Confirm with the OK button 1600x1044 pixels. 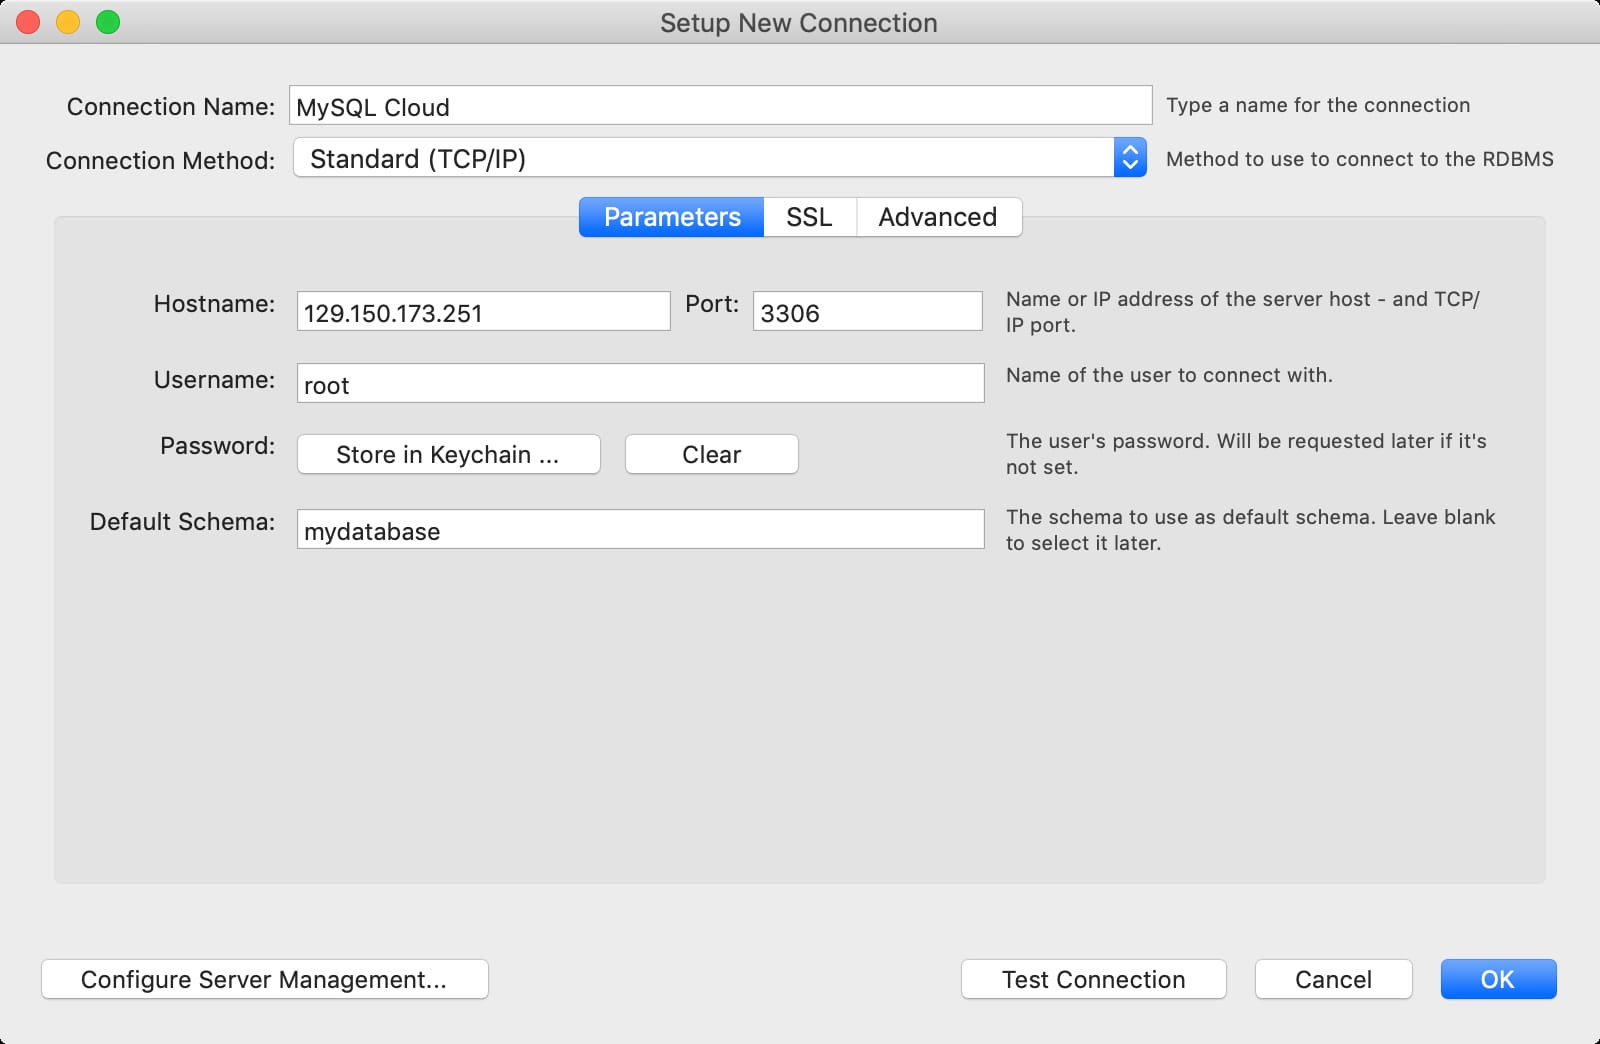tap(1498, 979)
